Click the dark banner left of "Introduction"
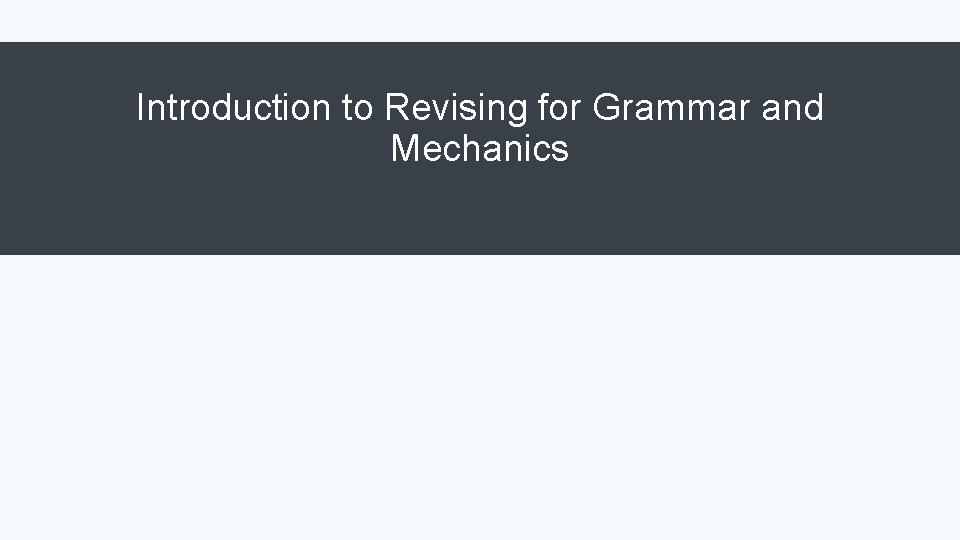This screenshot has width=960, height=540. coord(67,107)
